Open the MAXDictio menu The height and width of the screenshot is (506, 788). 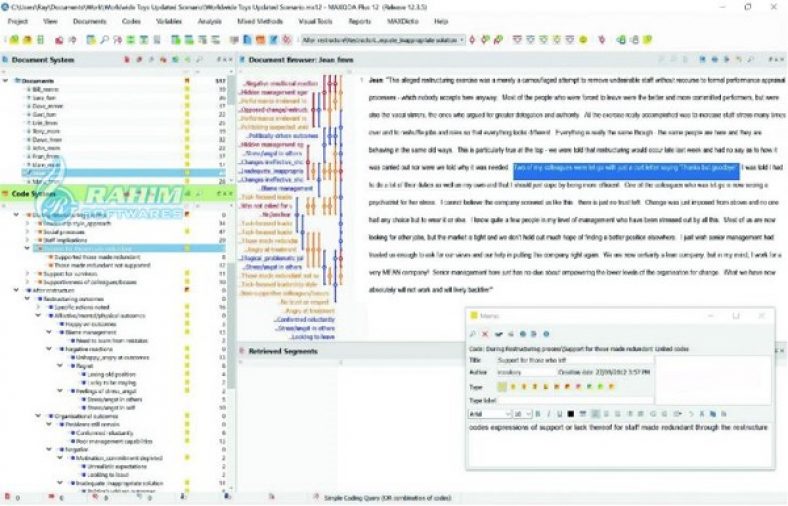click(x=403, y=22)
